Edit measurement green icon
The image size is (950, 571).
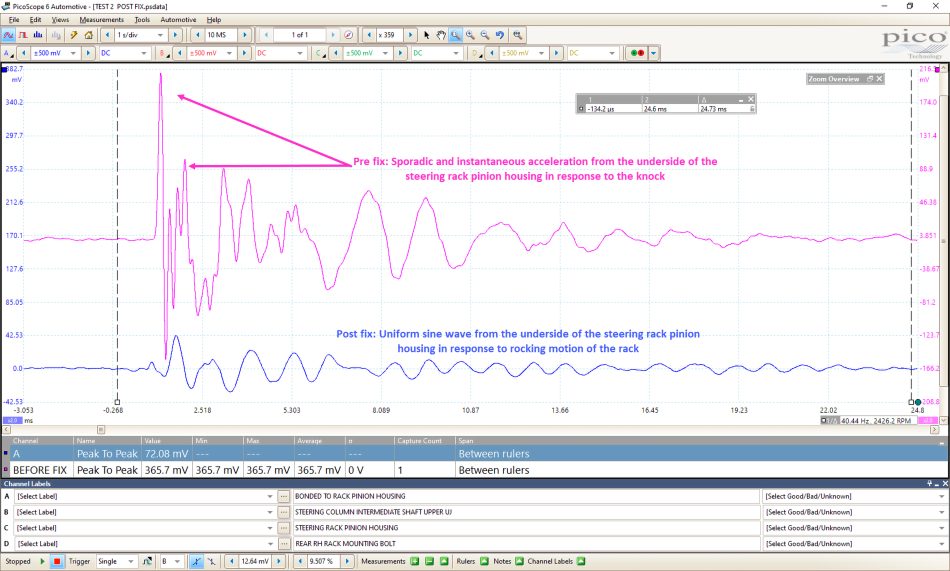(444, 561)
